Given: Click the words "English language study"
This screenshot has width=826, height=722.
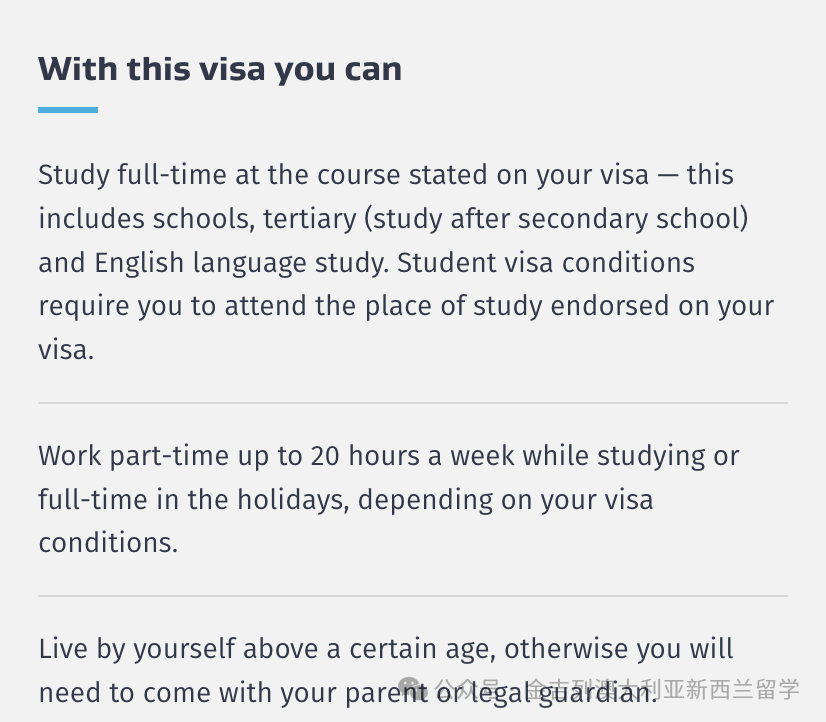Looking at the screenshot, I should pyautogui.click(x=242, y=263).
